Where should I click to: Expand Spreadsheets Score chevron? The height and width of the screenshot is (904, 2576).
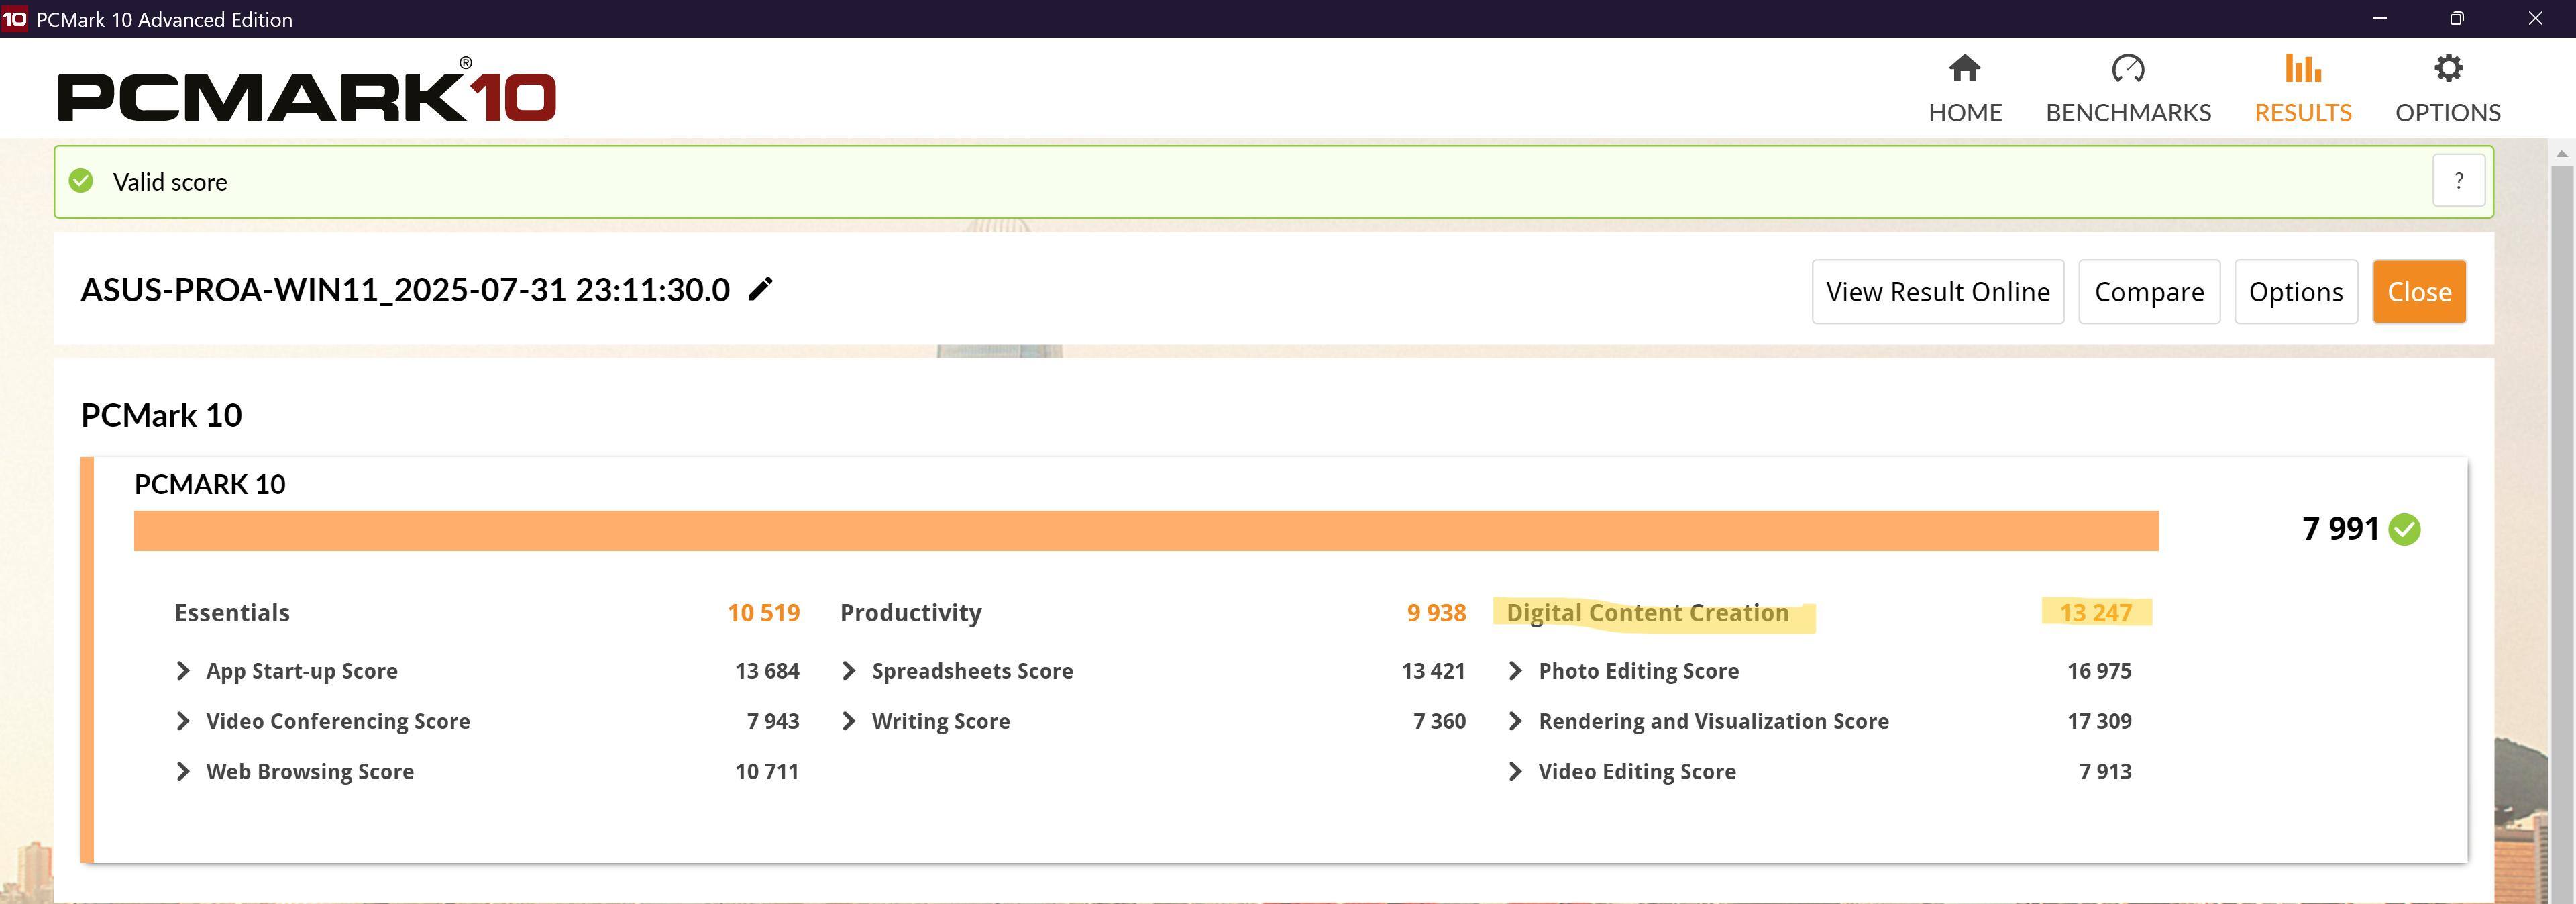coord(849,671)
